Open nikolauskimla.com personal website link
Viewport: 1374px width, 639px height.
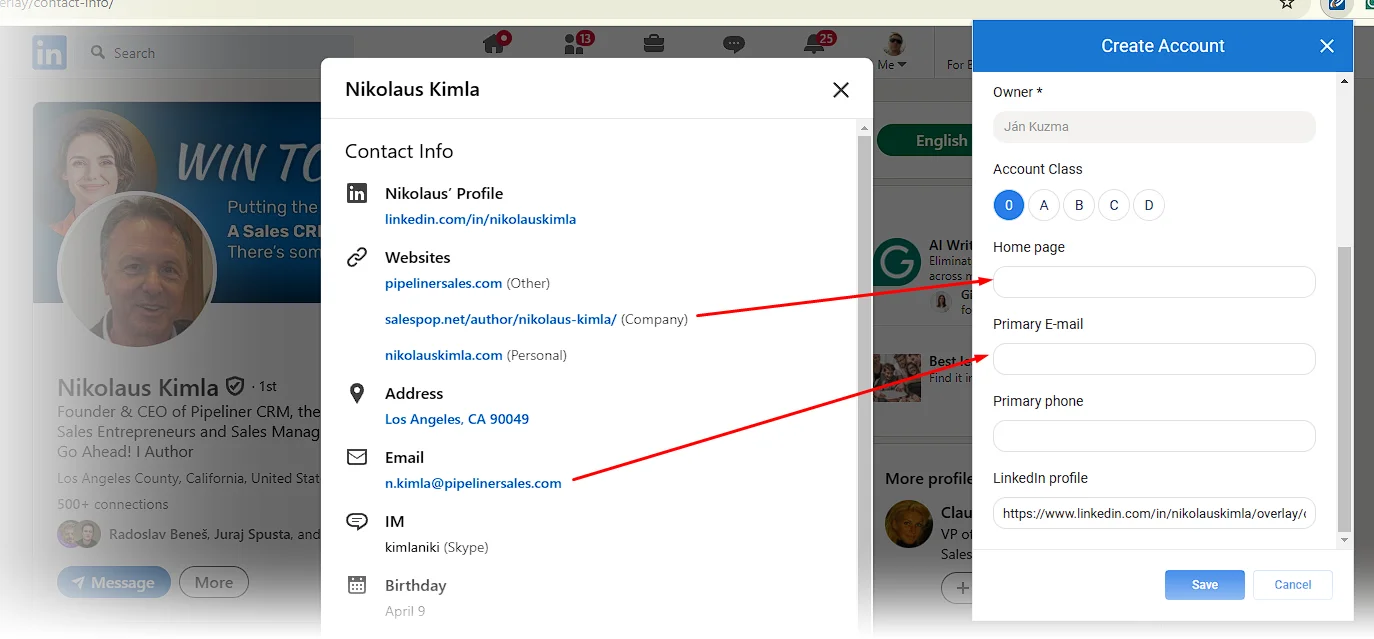443,355
